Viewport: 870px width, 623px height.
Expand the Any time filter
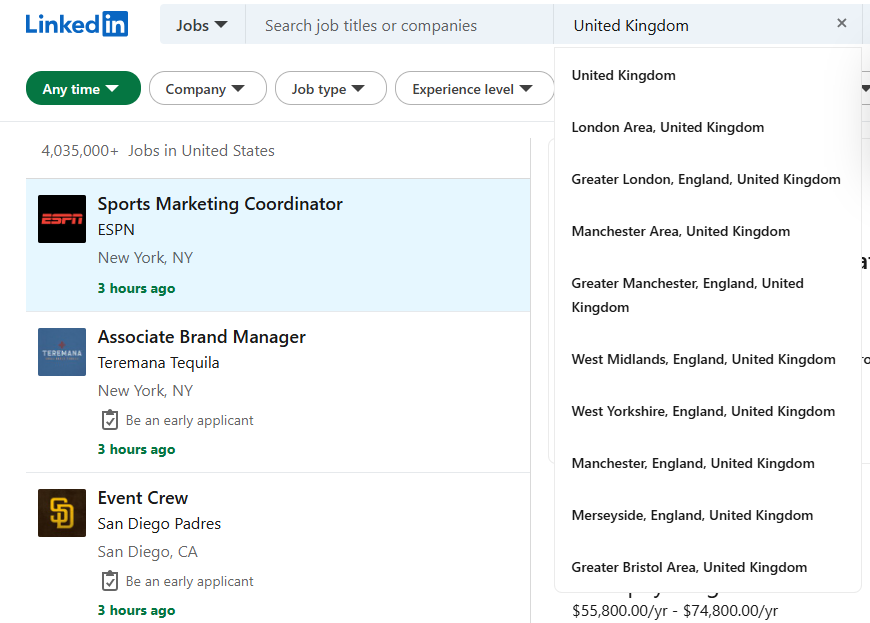point(83,88)
